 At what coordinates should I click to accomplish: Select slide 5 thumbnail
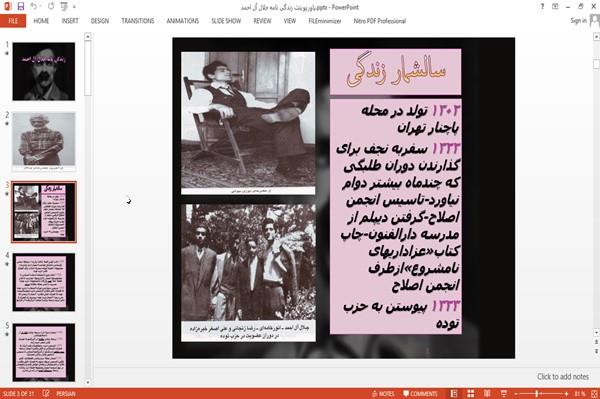(44, 352)
